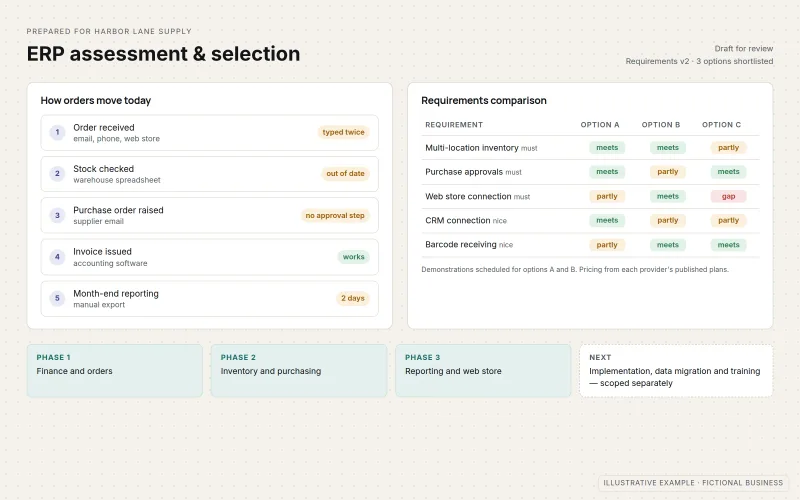Click the 'Order received' step title
This screenshot has width=800, height=500.
click(x=104, y=128)
